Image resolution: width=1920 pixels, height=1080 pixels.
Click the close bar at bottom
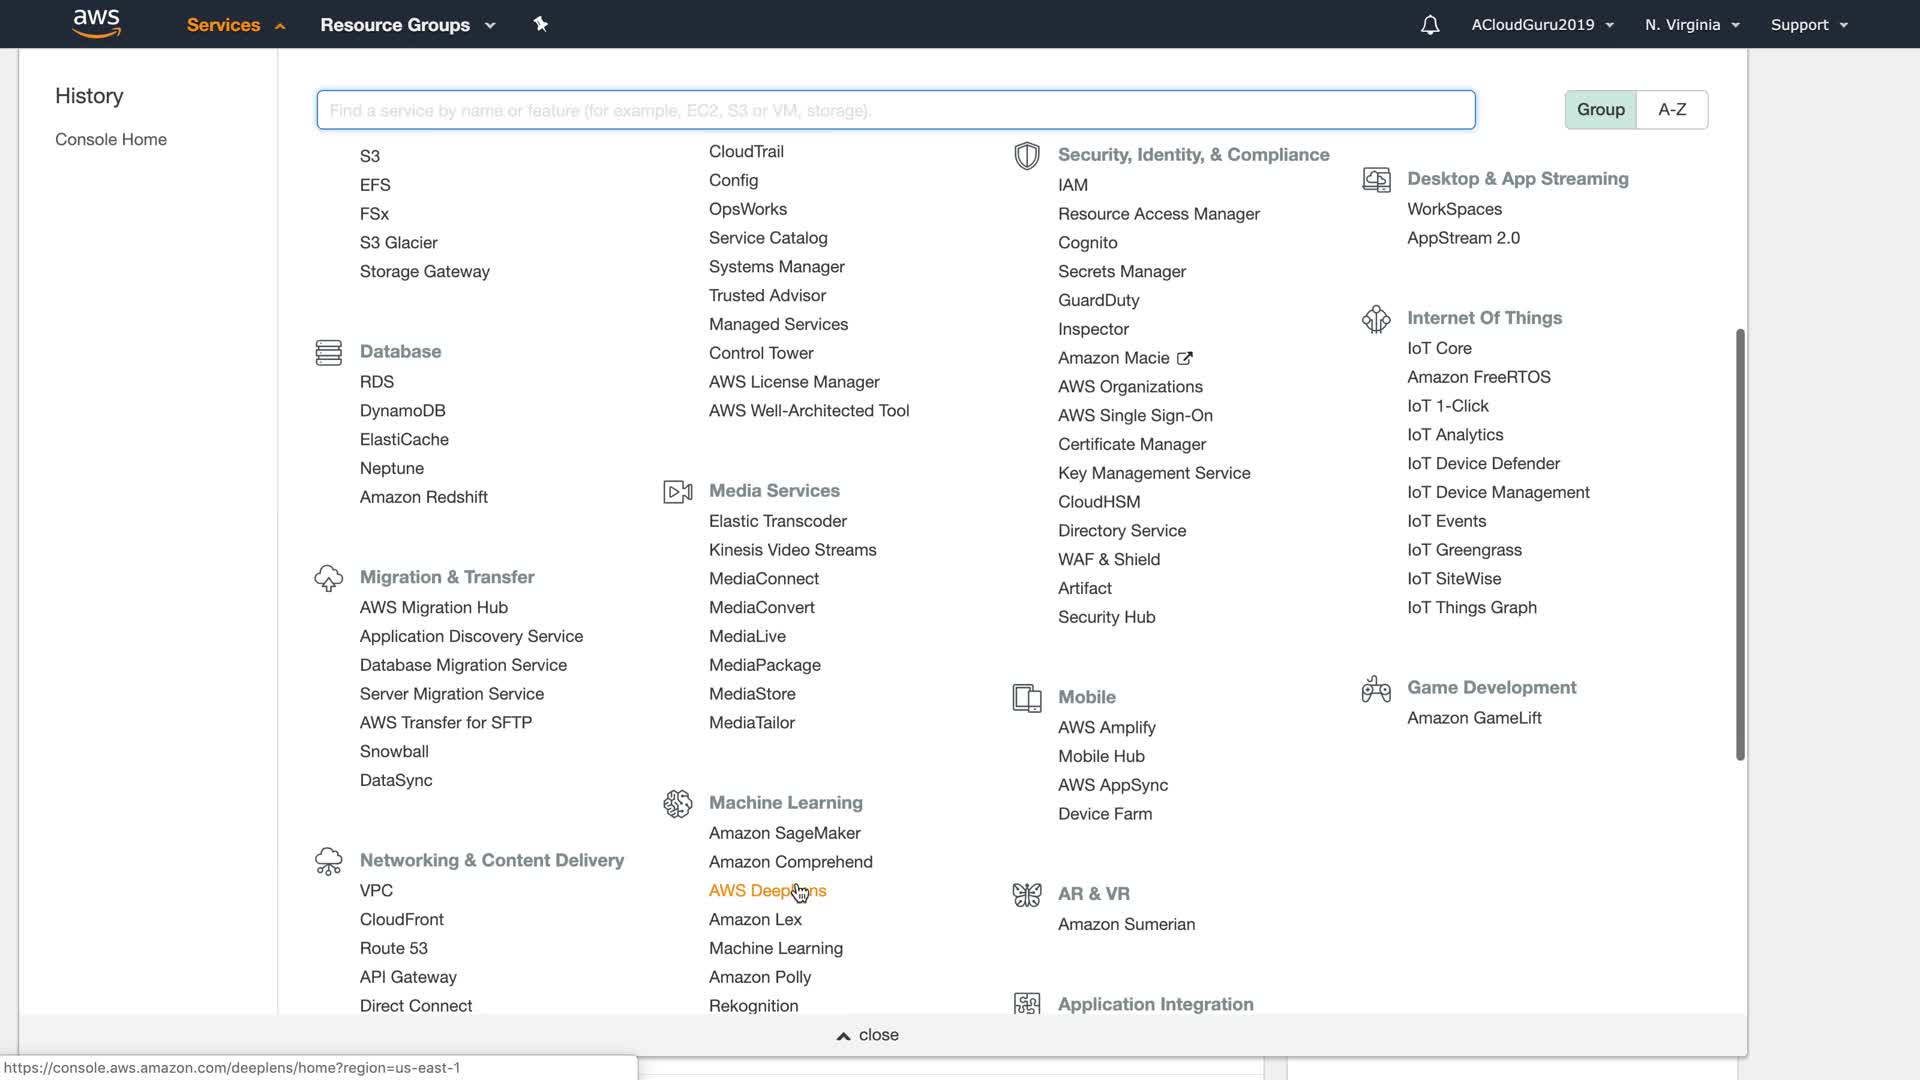868,1035
